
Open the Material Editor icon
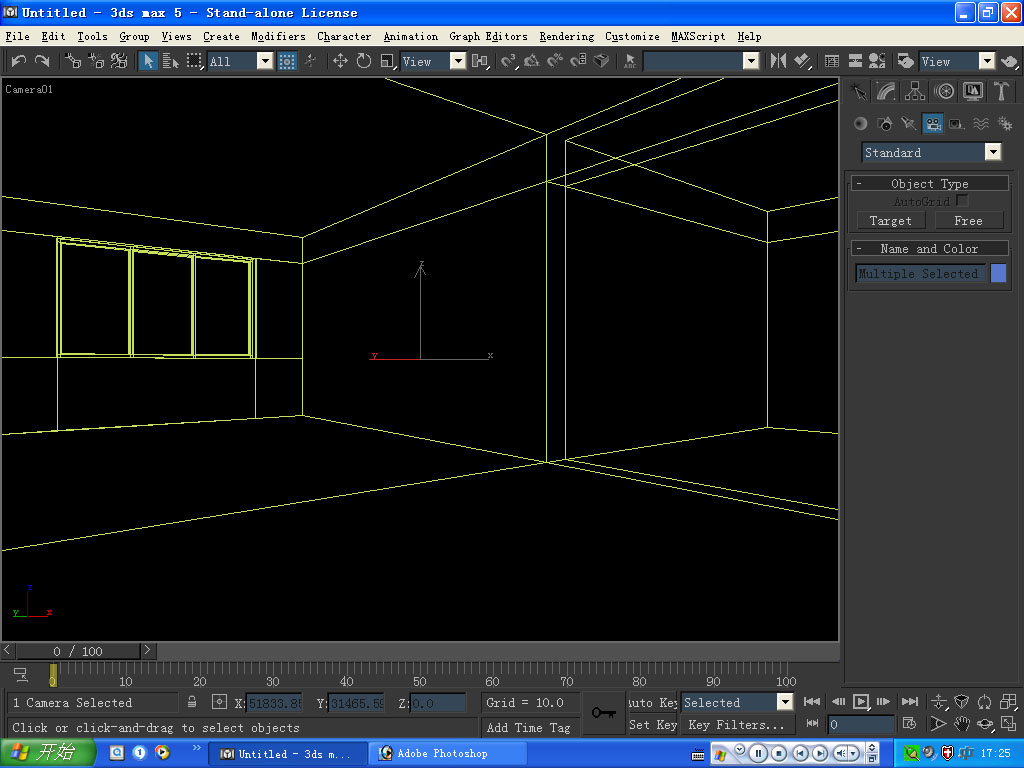point(877,61)
